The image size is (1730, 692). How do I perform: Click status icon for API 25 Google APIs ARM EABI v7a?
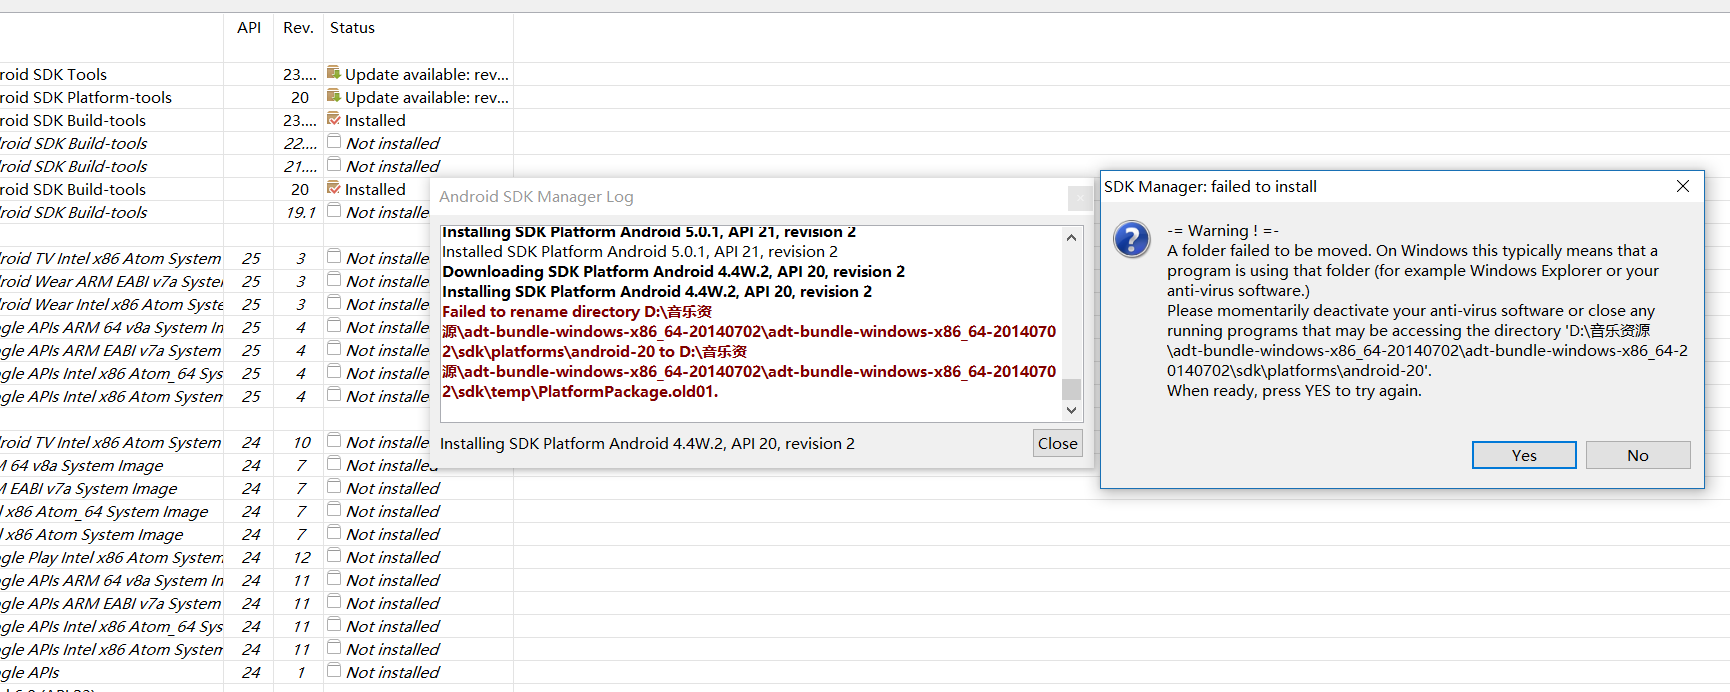click(x=334, y=349)
